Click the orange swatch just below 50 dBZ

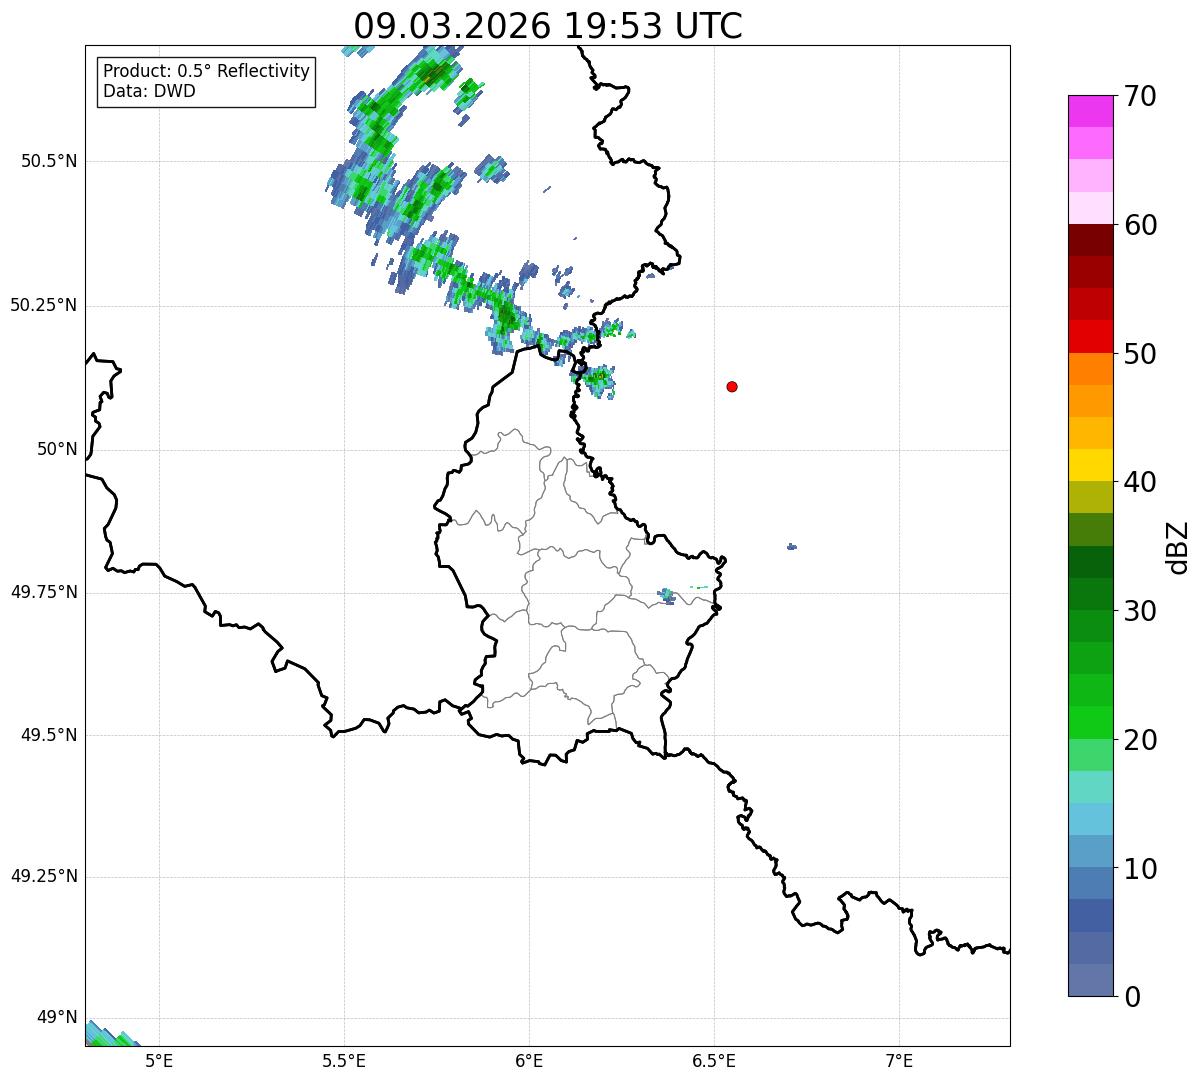(1090, 369)
